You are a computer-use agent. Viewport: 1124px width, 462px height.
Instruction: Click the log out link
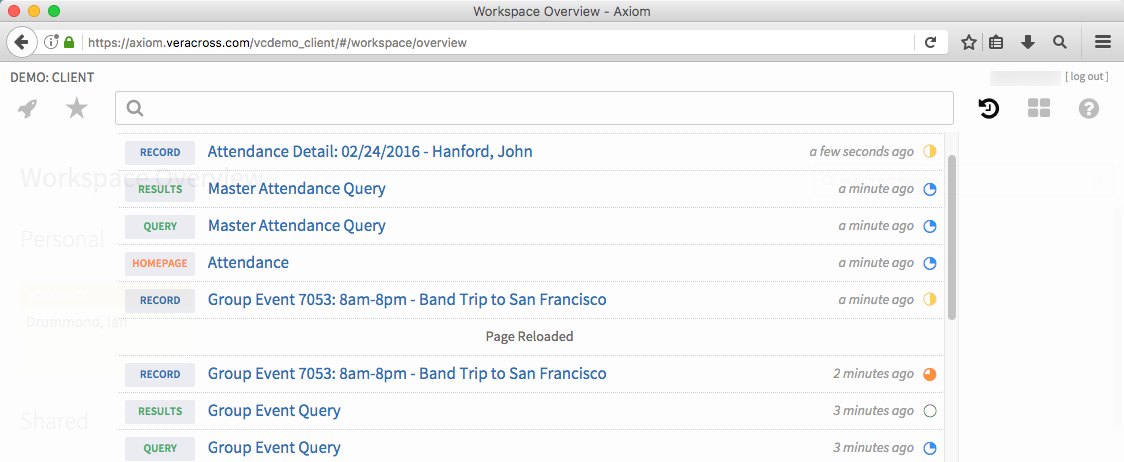[x=1086, y=77]
